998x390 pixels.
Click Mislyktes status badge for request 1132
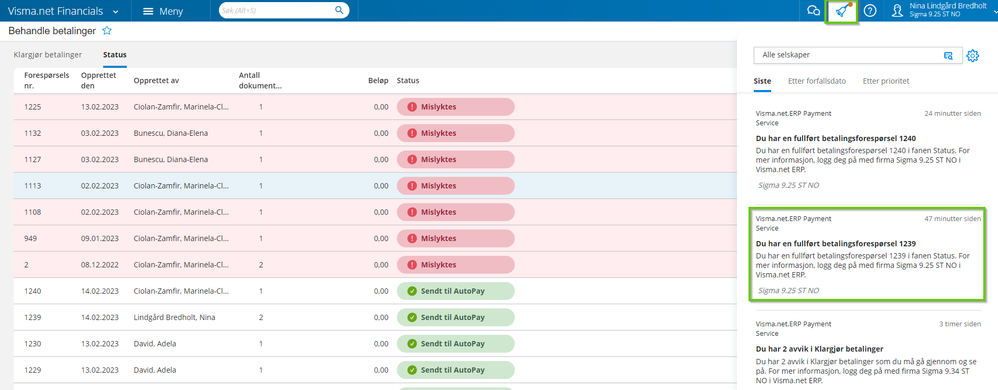pos(456,133)
